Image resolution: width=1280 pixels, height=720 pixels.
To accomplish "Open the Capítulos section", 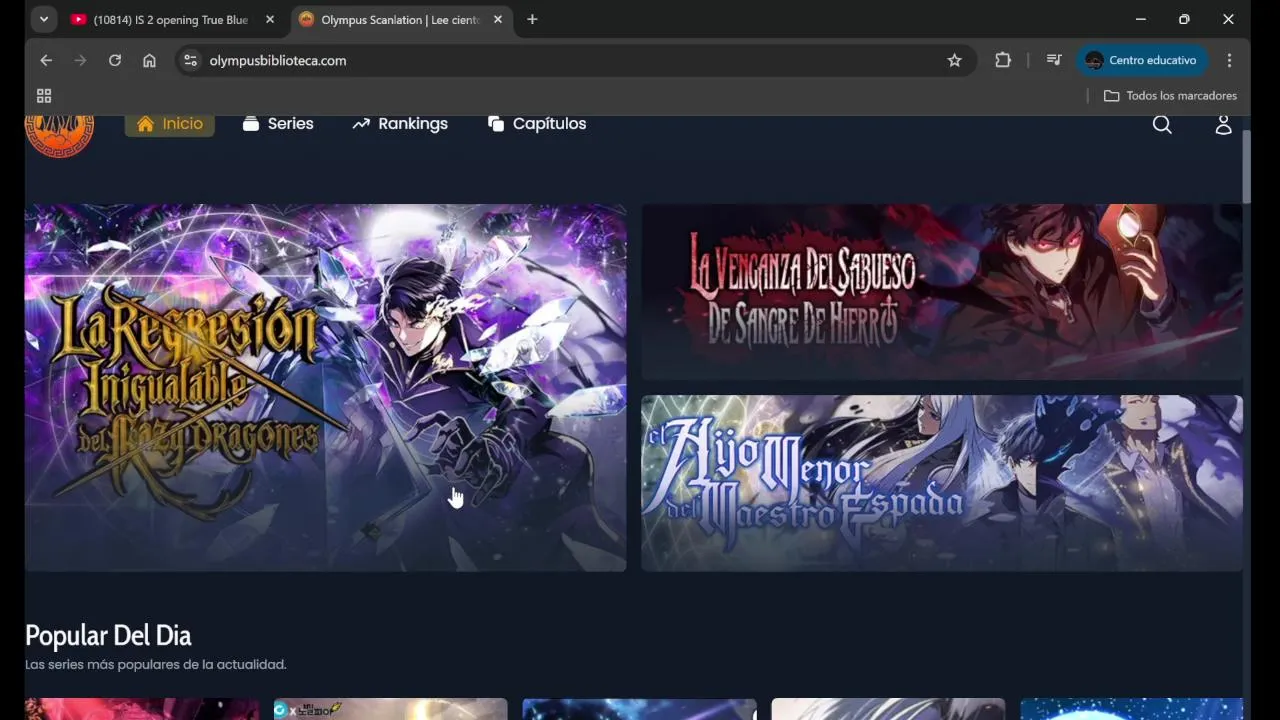I will click(x=537, y=124).
